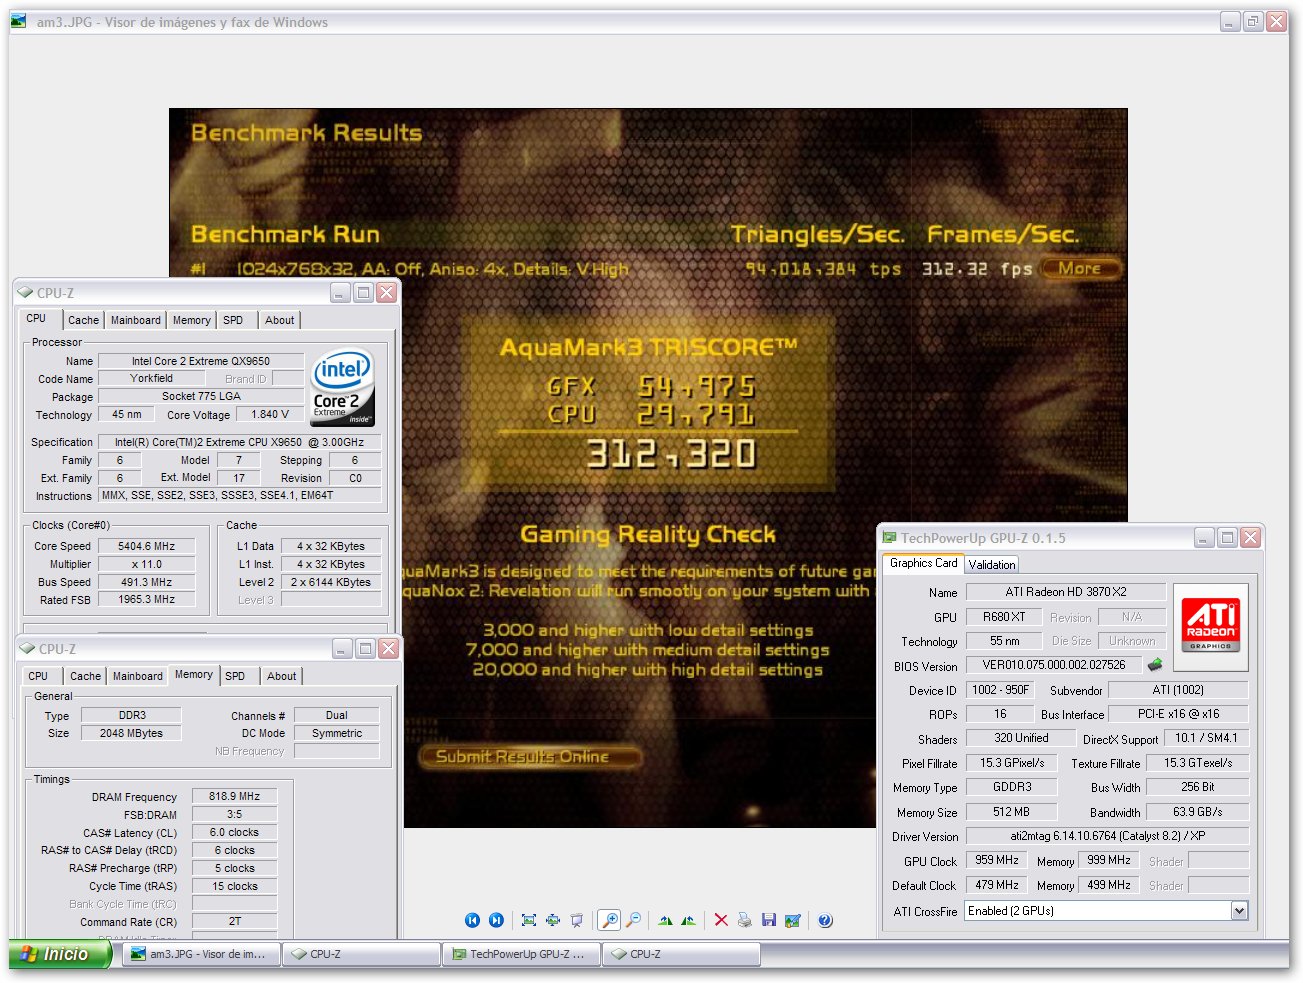Viewport: 1303px width, 983px height.
Task: Open the Inicio start menu
Action: click(x=60, y=954)
